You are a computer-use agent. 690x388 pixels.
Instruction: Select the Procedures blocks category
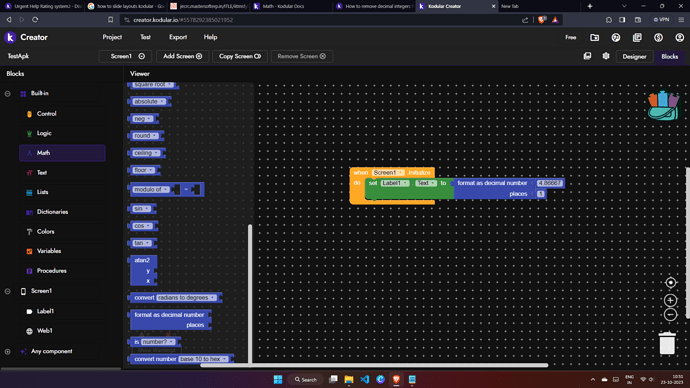coord(62,271)
